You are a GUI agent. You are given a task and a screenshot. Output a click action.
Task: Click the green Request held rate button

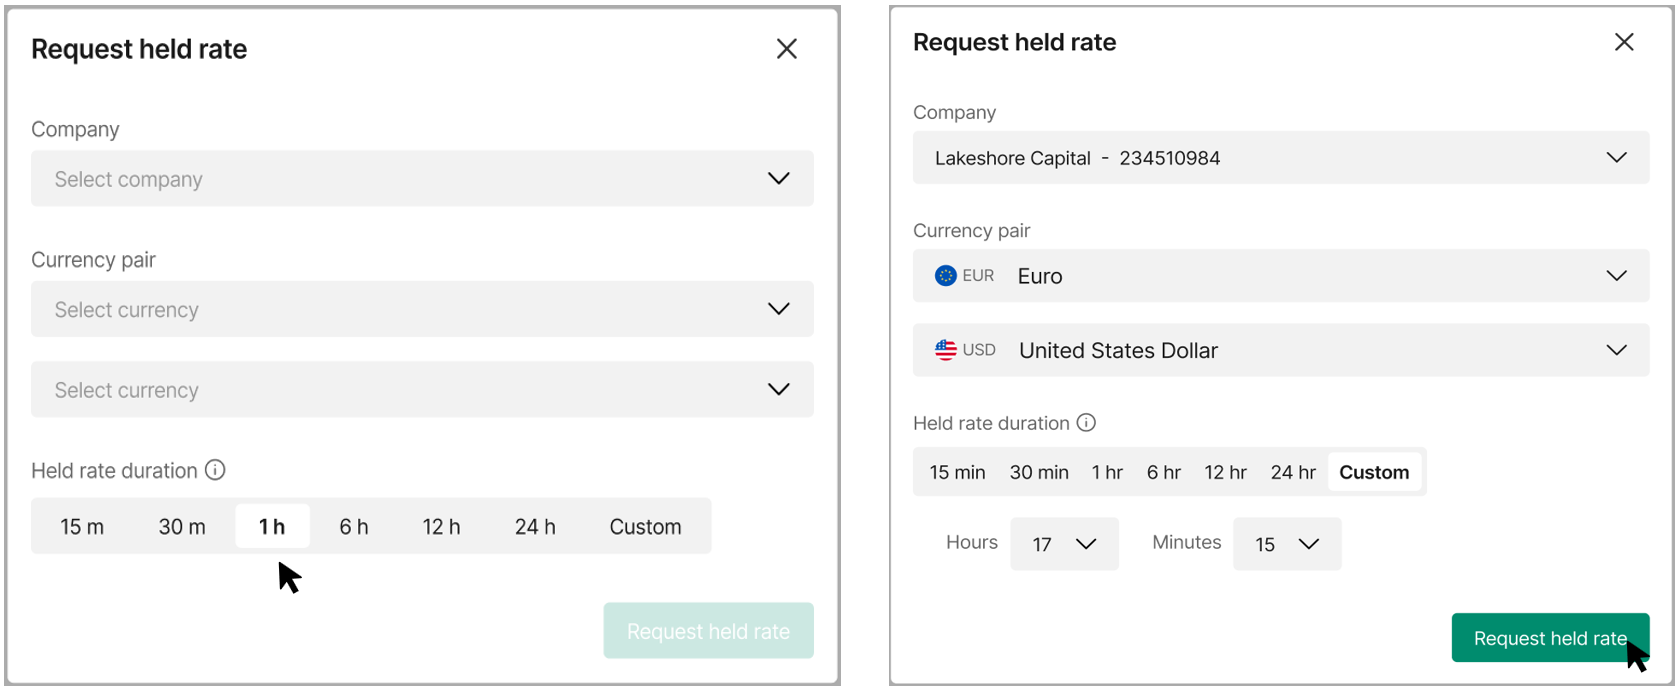pyautogui.click(x=1549, y=638)
